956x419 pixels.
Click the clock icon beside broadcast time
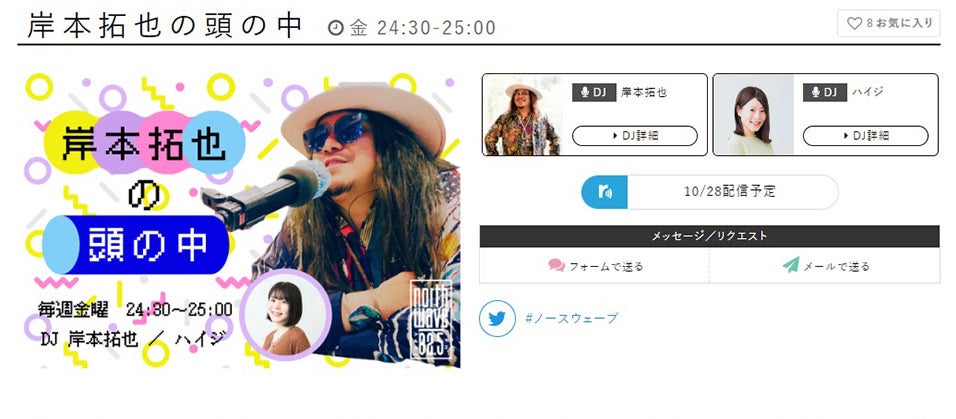335,27
